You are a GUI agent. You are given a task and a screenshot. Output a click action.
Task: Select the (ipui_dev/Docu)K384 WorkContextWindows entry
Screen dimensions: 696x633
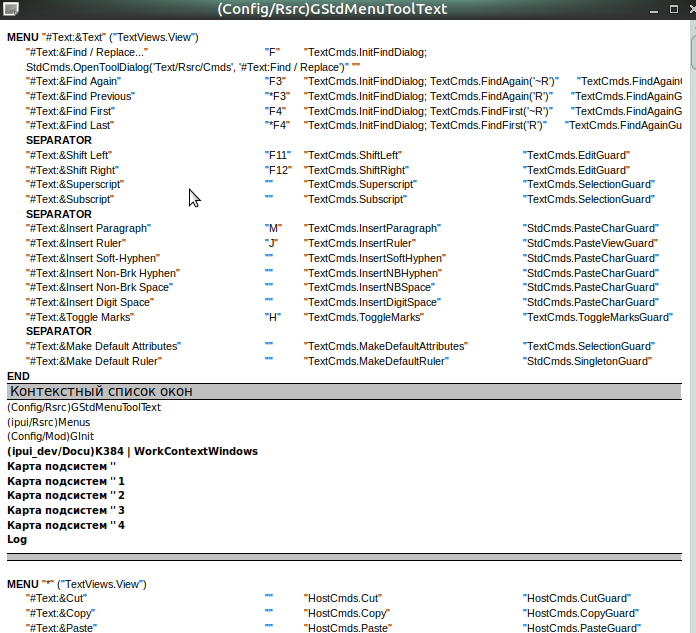[132, 451]
